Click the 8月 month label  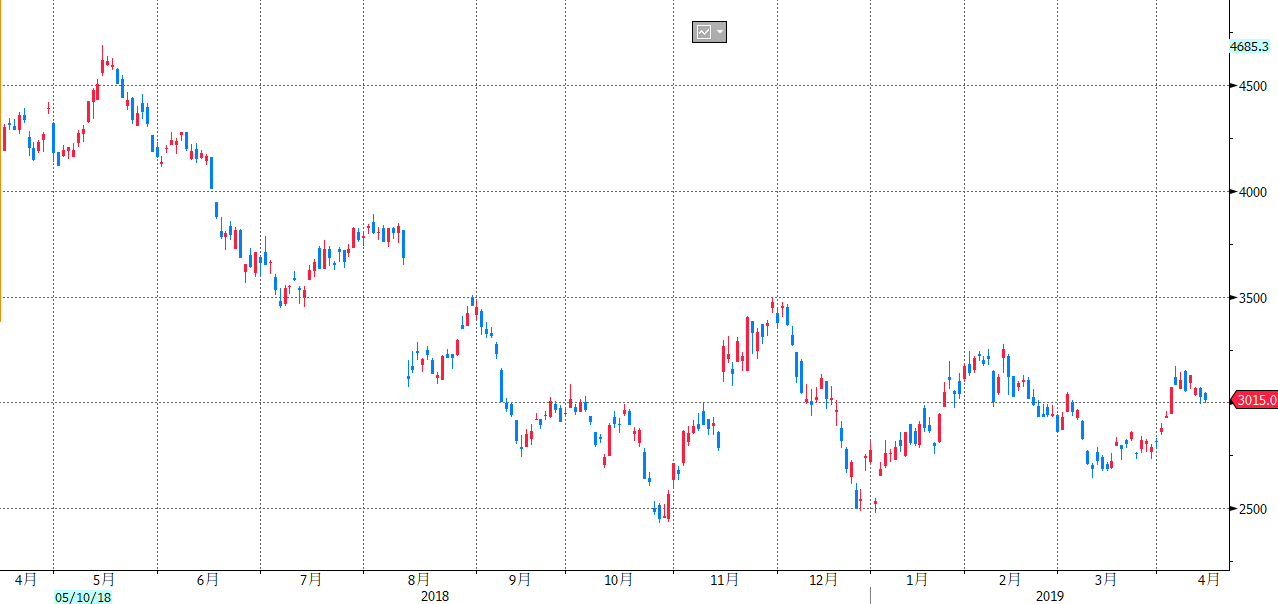click(420, 579)
